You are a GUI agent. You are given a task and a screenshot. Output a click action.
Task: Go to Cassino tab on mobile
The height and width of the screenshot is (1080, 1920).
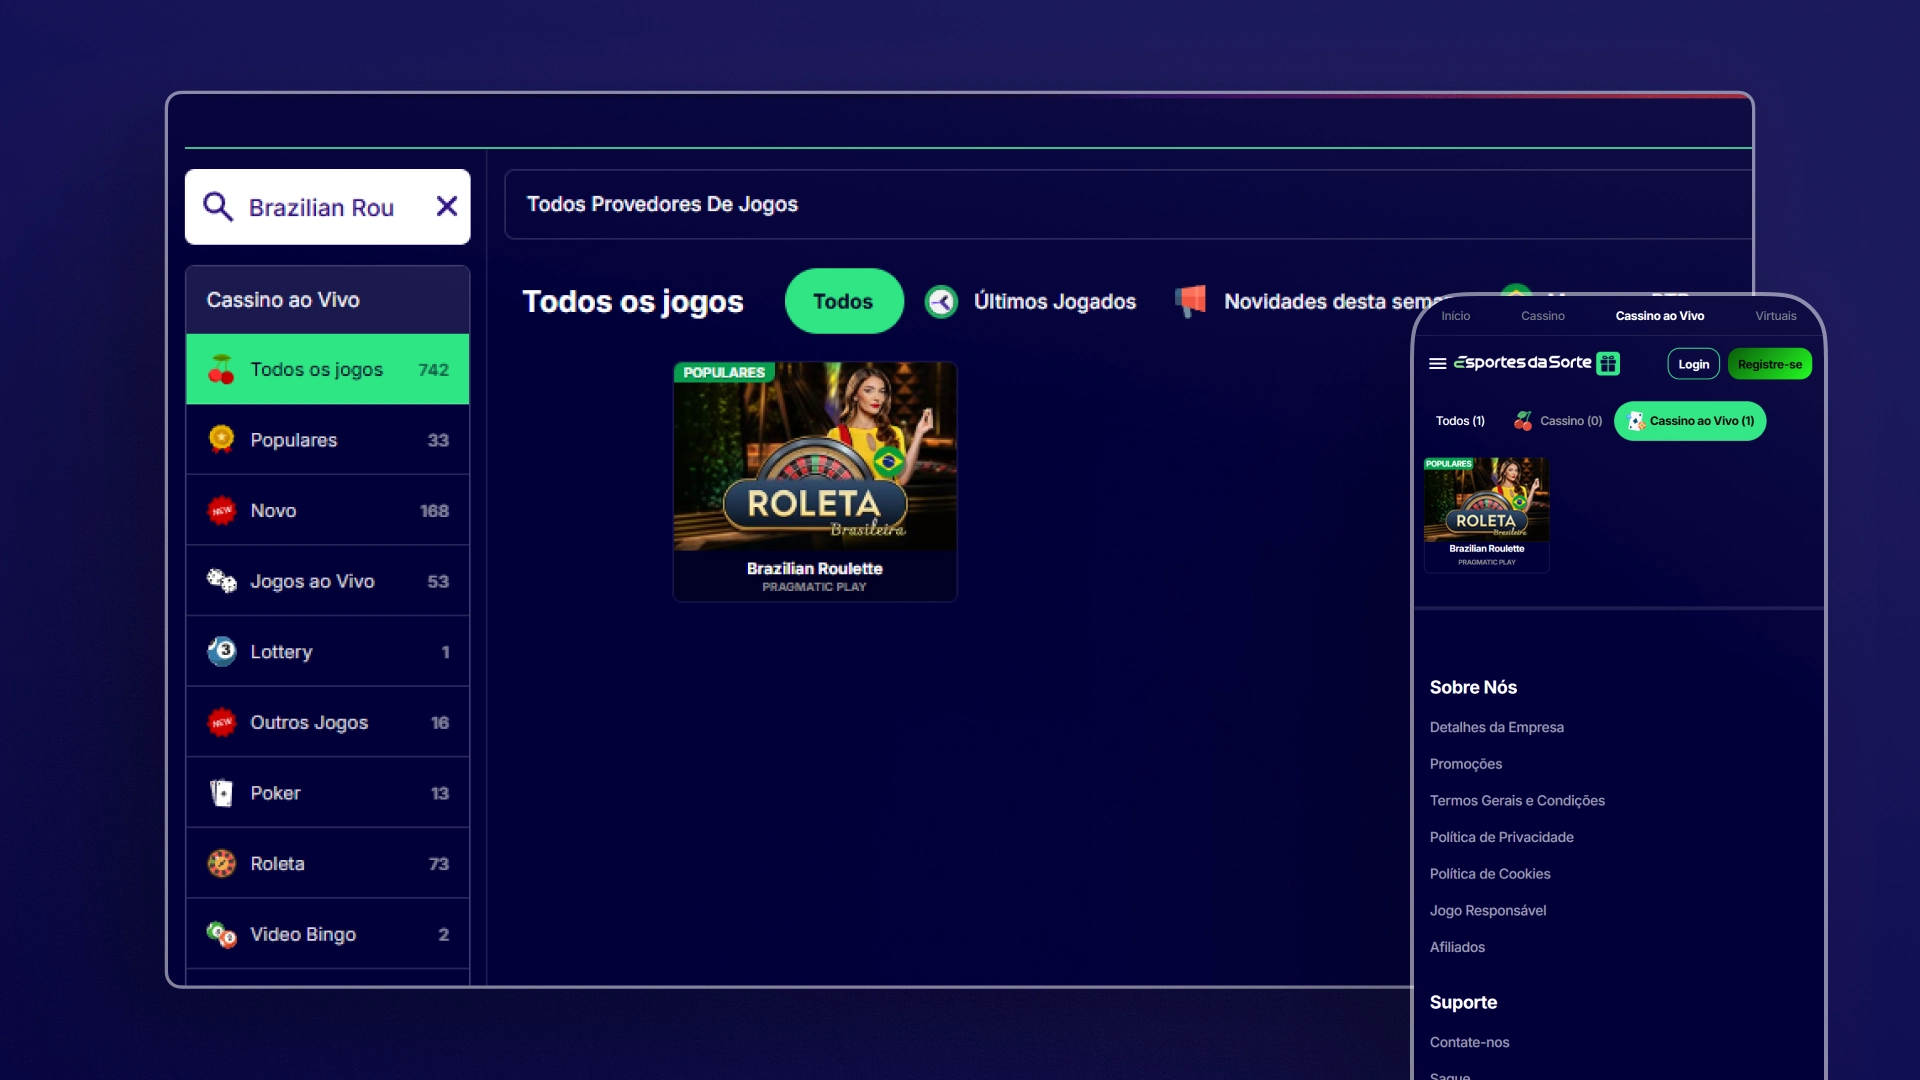(x=1543, y=316)
